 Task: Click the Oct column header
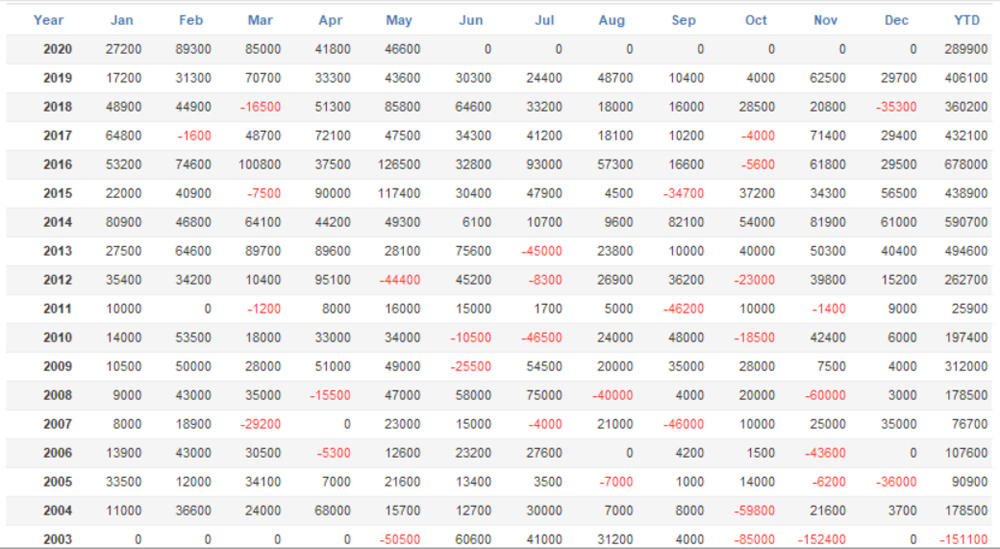[756, 20]
